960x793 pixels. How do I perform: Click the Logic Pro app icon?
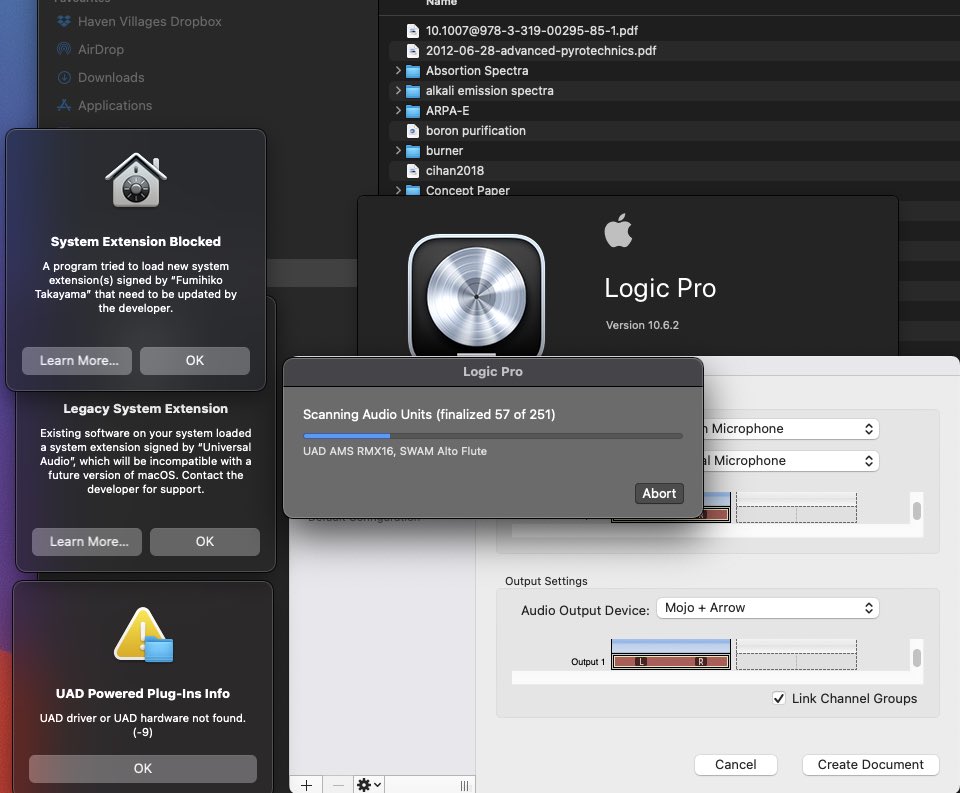tap(476, 295)
